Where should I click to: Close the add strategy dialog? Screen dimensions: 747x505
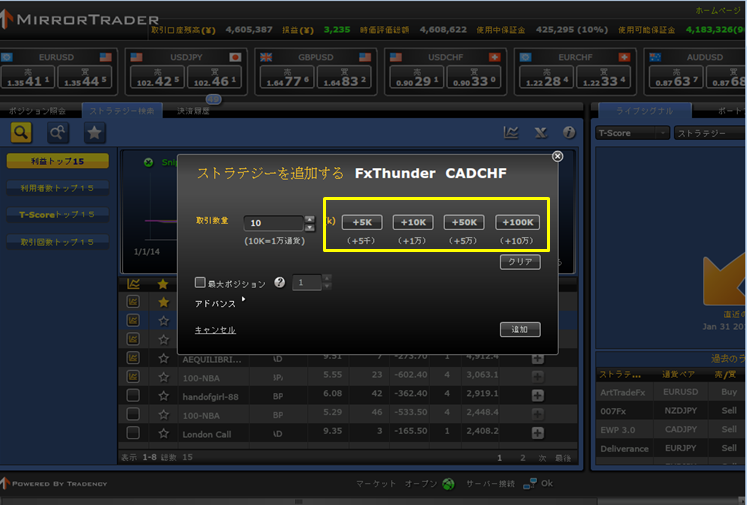click(558, 156)
